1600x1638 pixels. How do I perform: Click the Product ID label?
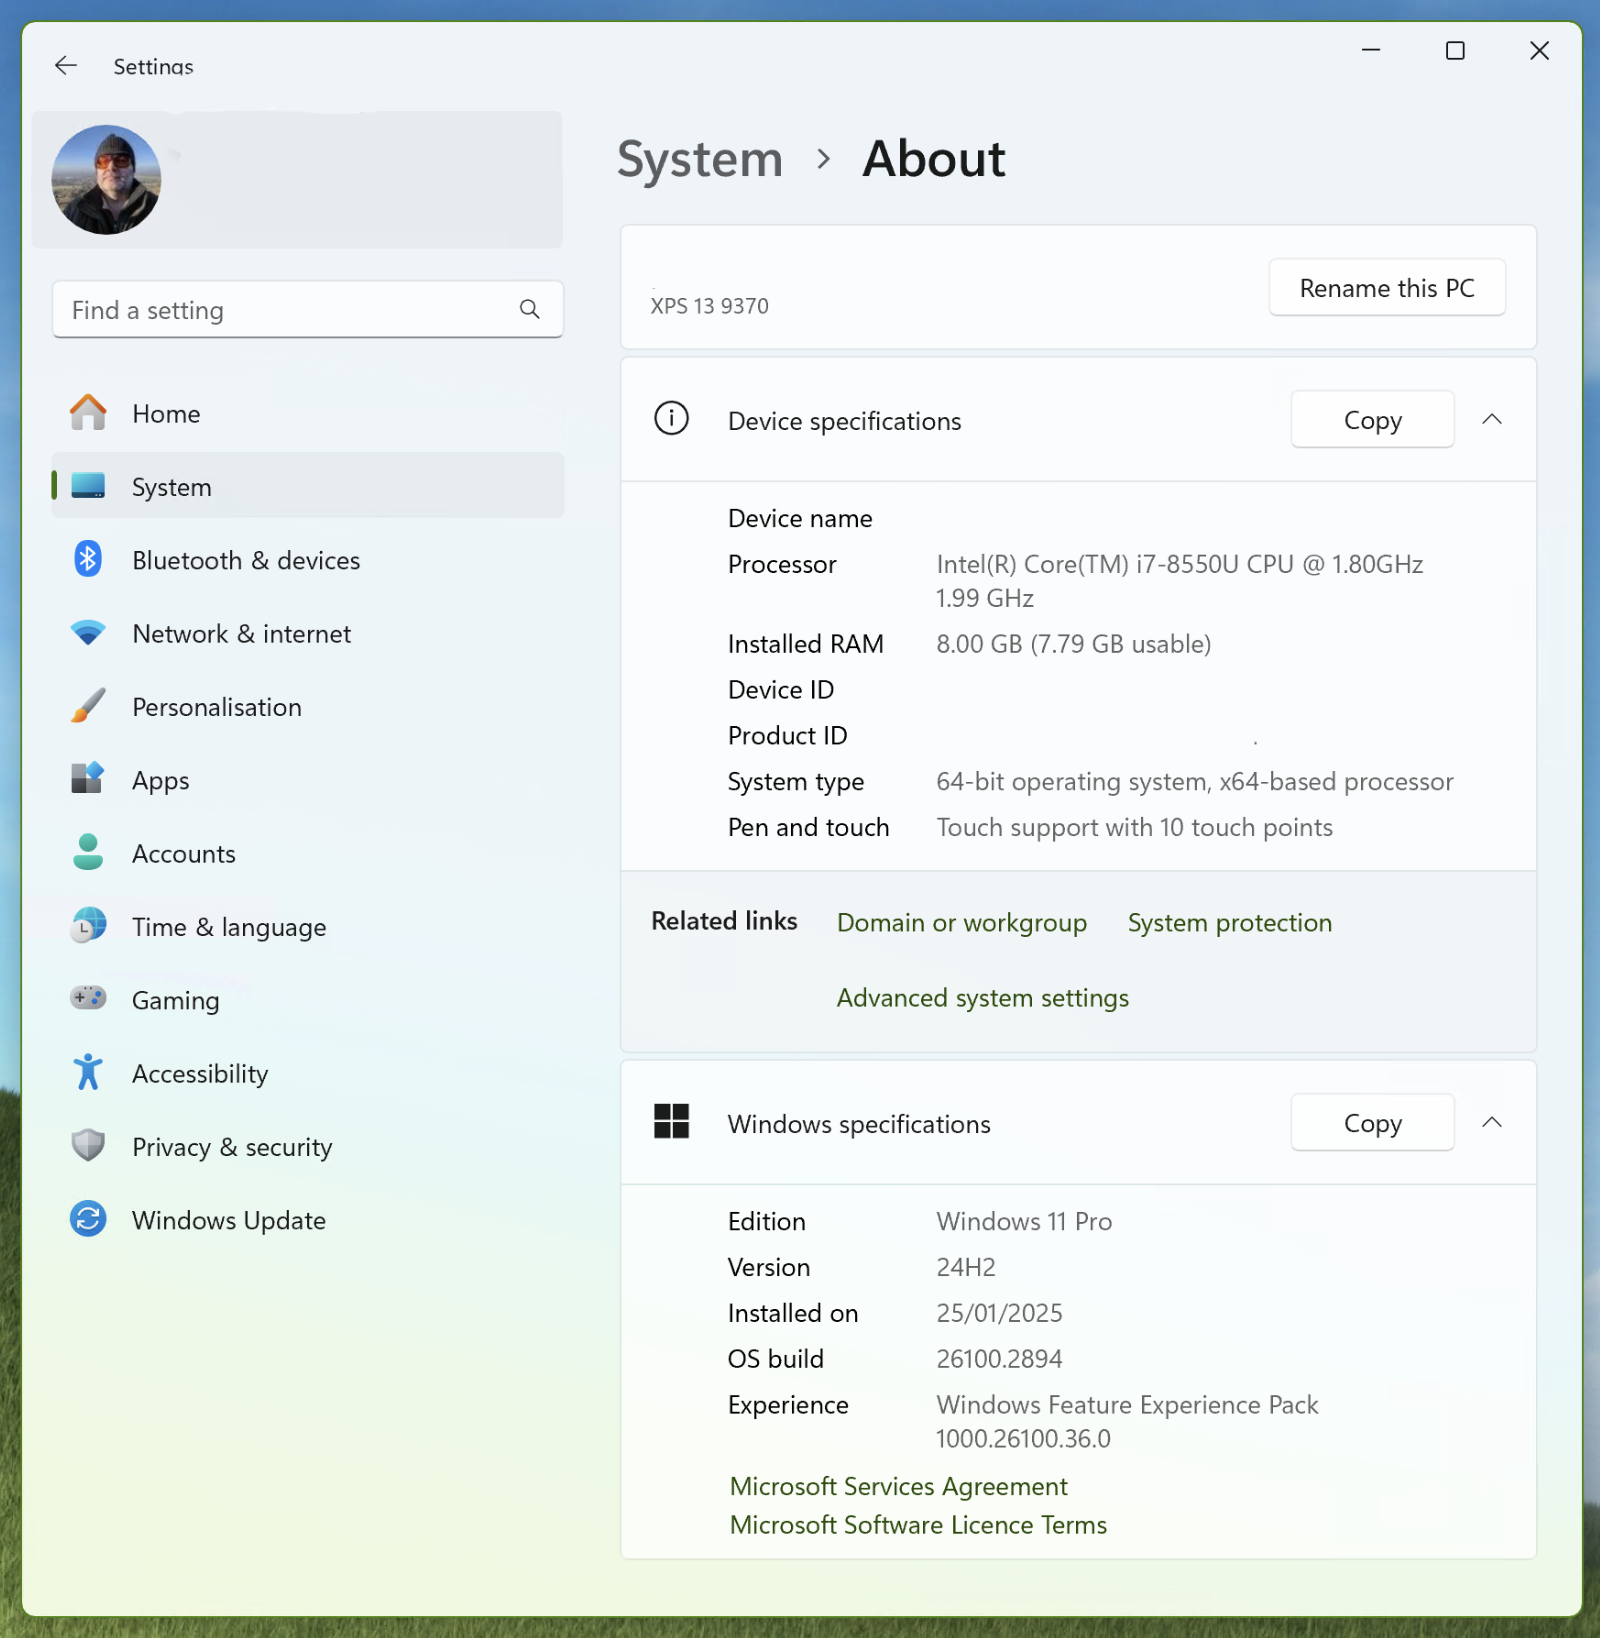[788, 736]
